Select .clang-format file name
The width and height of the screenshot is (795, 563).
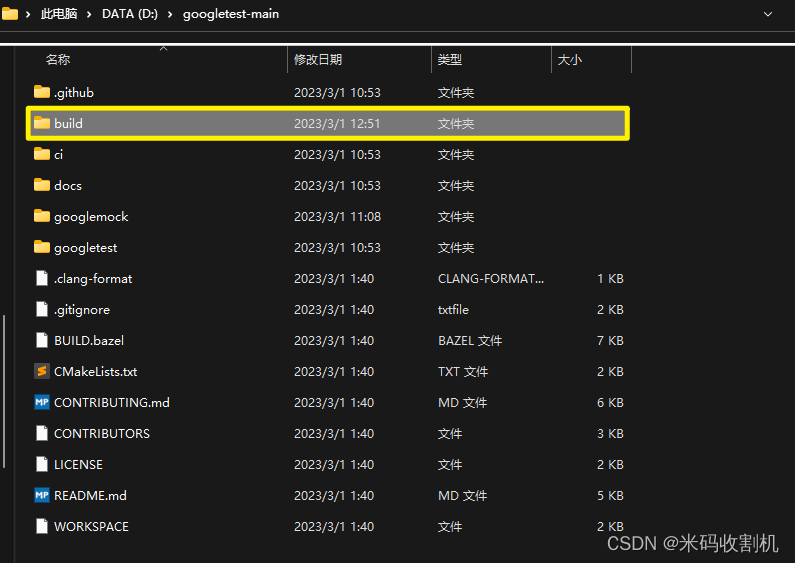pyautogui.click(x=93, y=278)
